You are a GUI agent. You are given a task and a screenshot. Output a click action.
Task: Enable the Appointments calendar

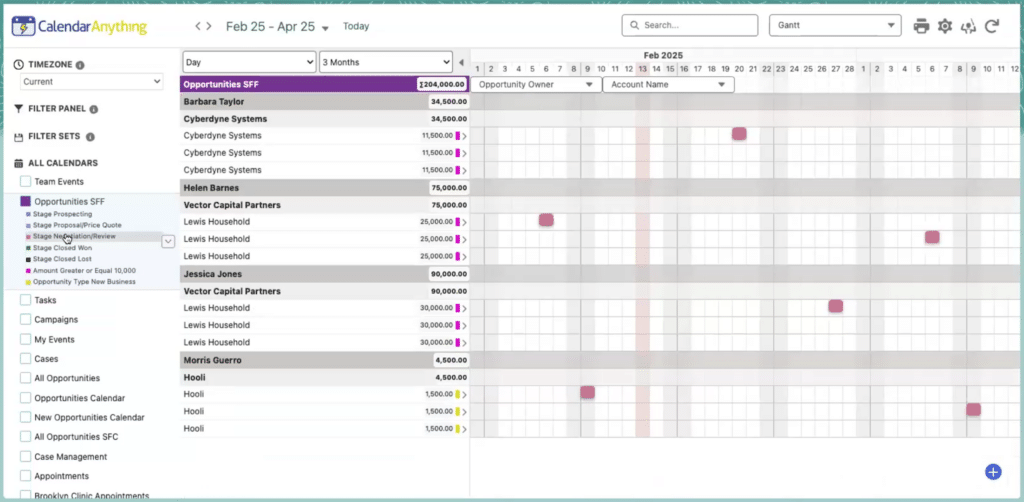coord(25,476)
